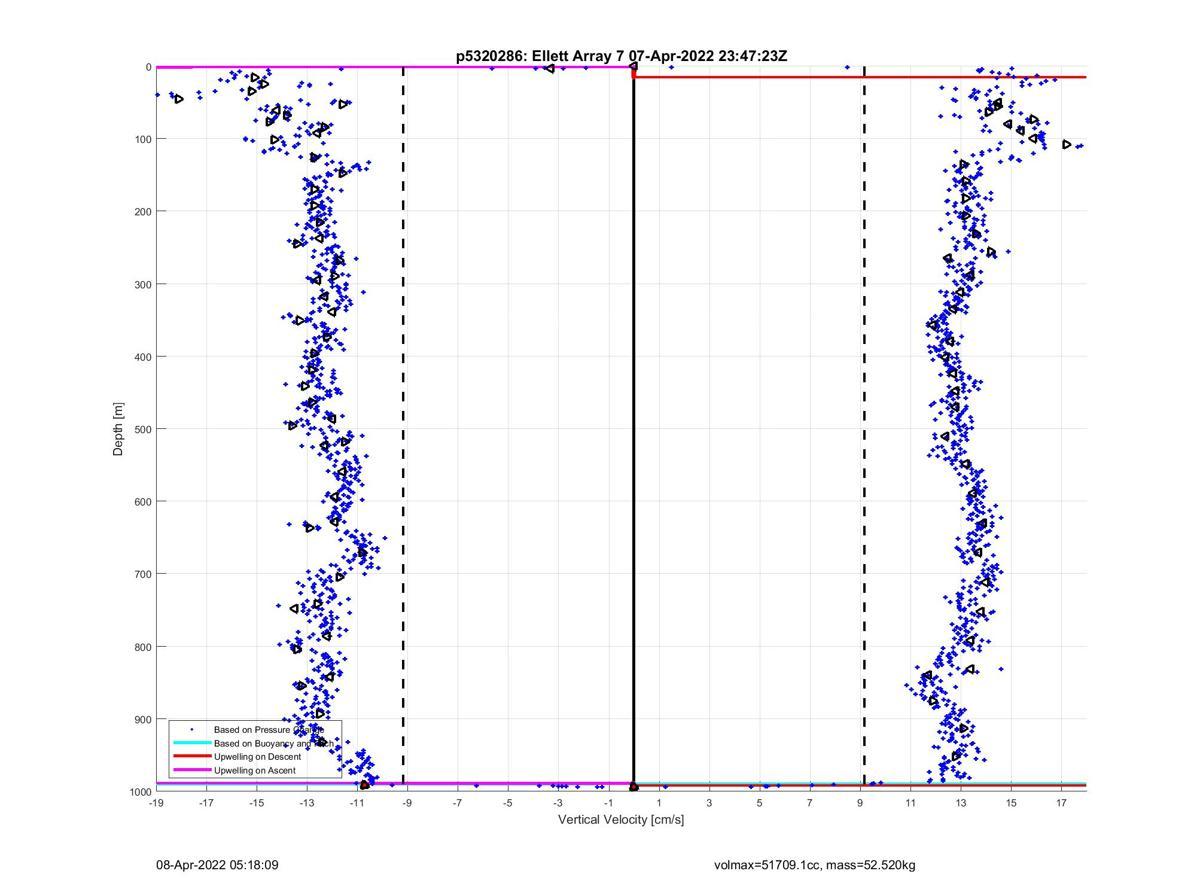The image size is (1200, 889).
Task: Click the positive '11' x-axis tick label
Action: 910,802
